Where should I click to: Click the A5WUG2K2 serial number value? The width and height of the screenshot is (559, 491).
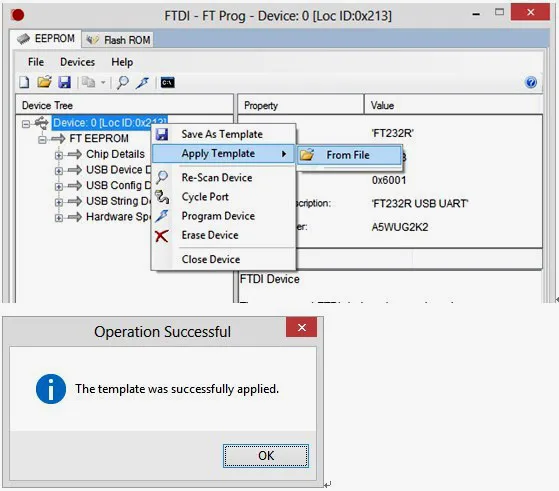400,227
